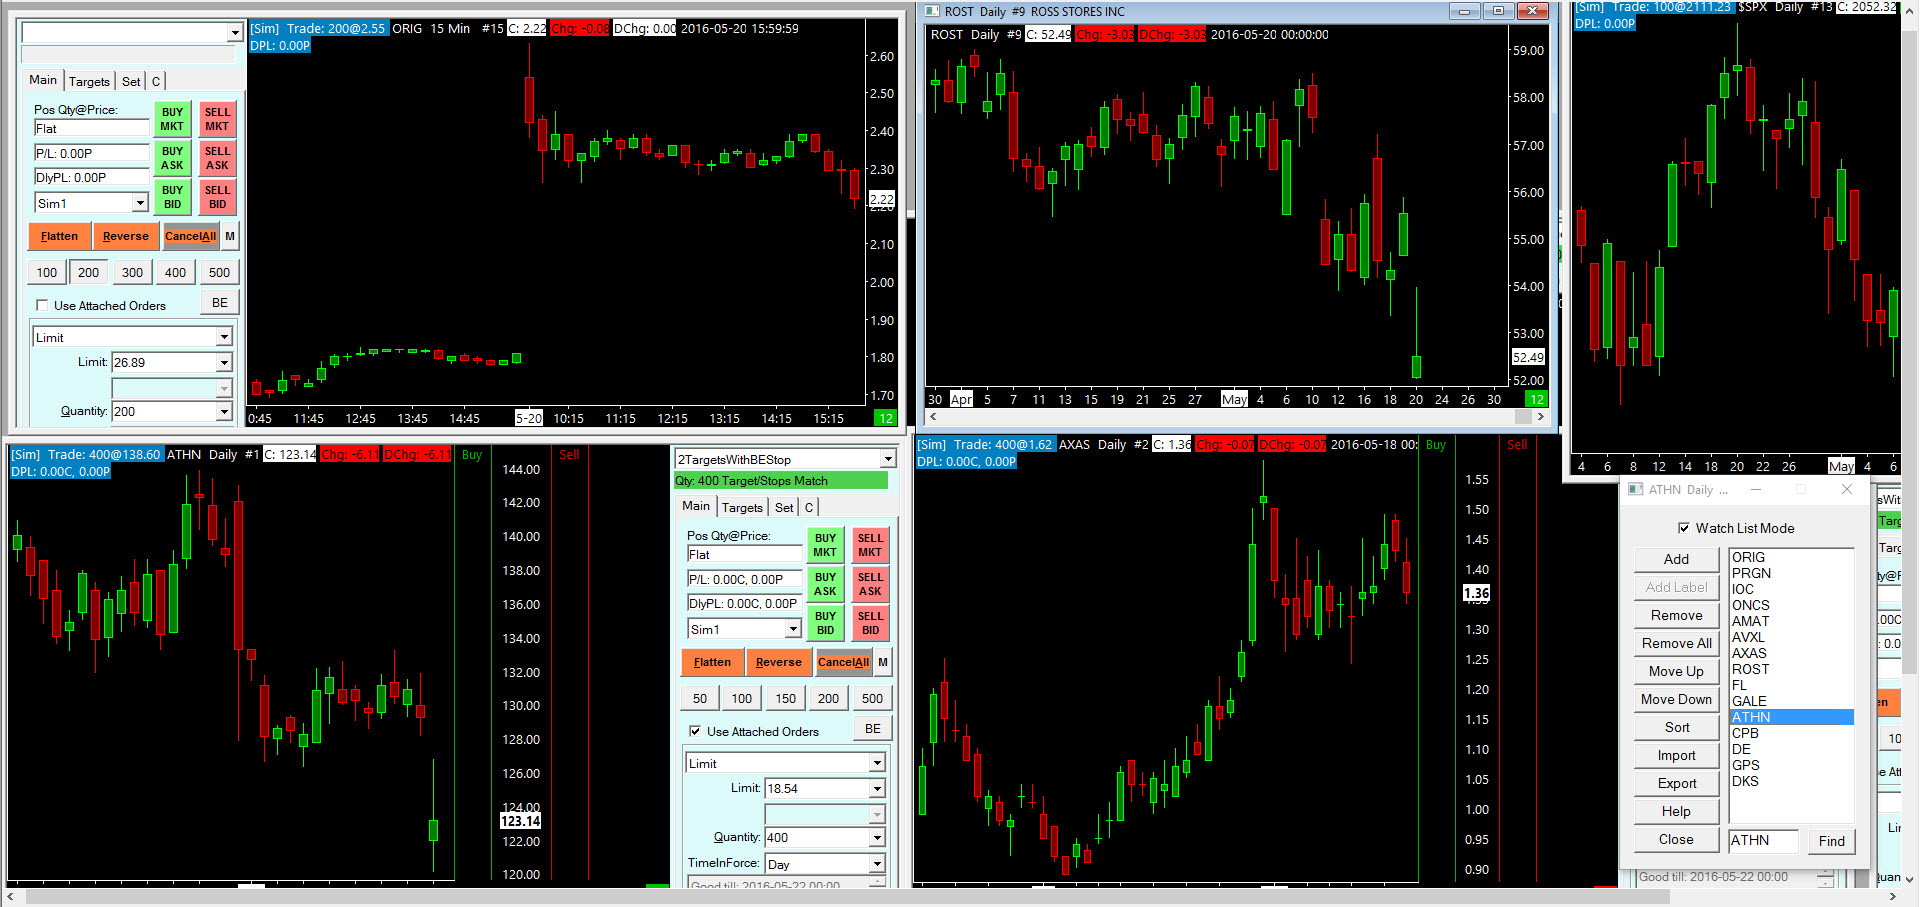Screen dimensions: 1920x907
Task: Set quantity with the 150 button
Action: pos(786,698)
